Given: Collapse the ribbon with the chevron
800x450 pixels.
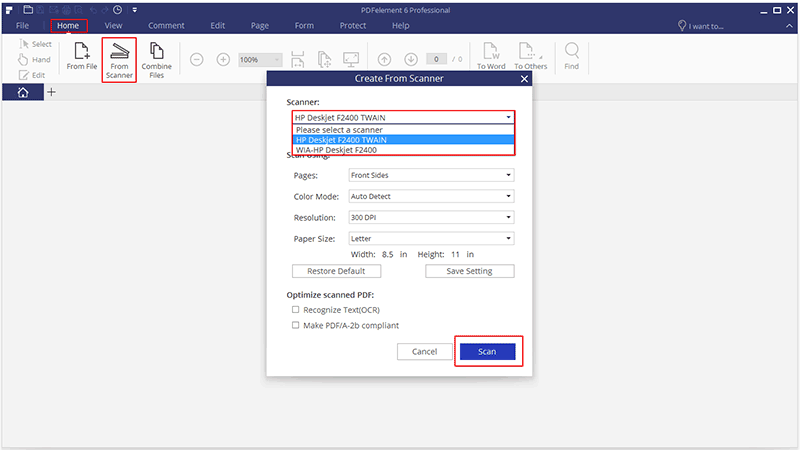Looking at the screenshot, I should point(789,26).
